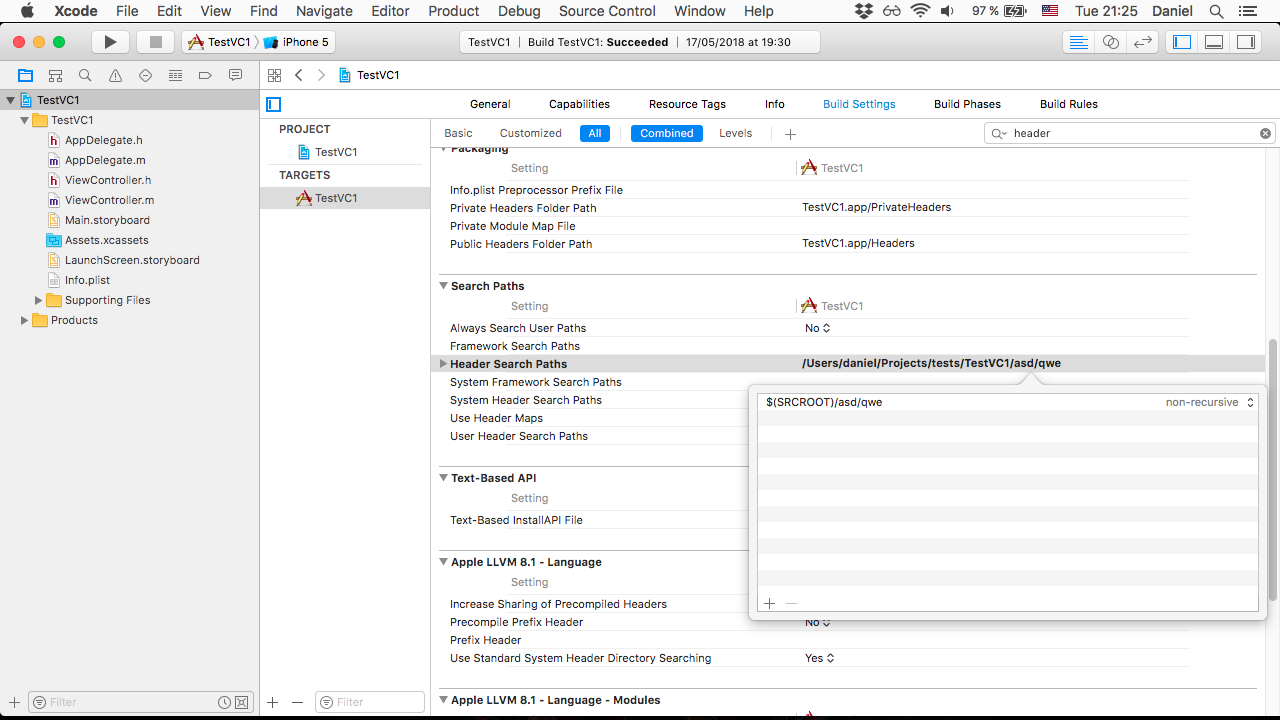Stop the running task button

[x=155, y=42]
